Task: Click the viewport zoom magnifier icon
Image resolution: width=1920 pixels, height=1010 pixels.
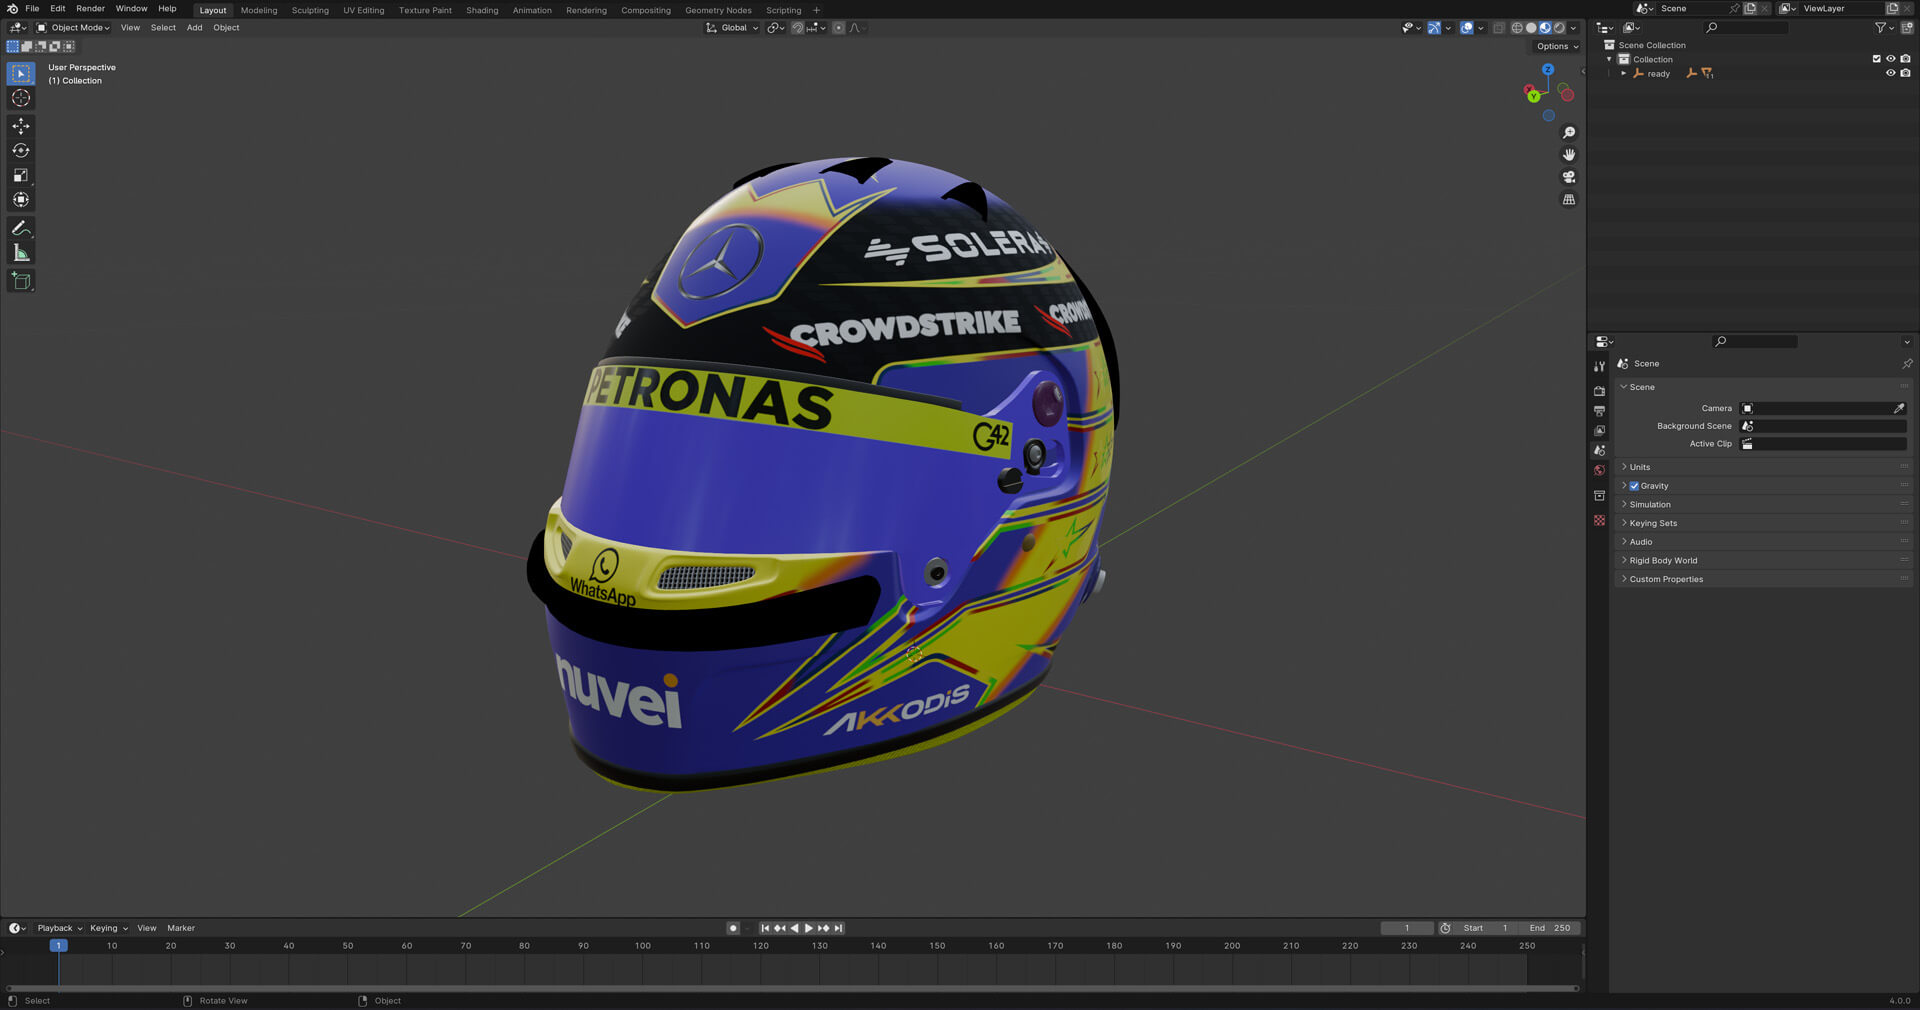Action: 1569,133
